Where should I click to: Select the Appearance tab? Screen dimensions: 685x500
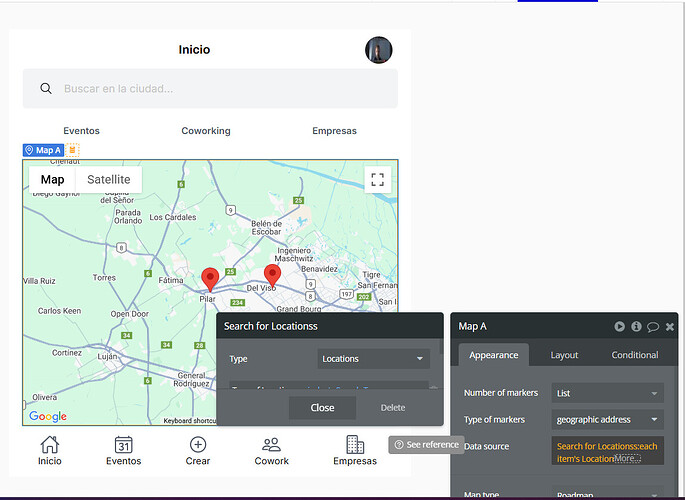(x=494, y=355)
